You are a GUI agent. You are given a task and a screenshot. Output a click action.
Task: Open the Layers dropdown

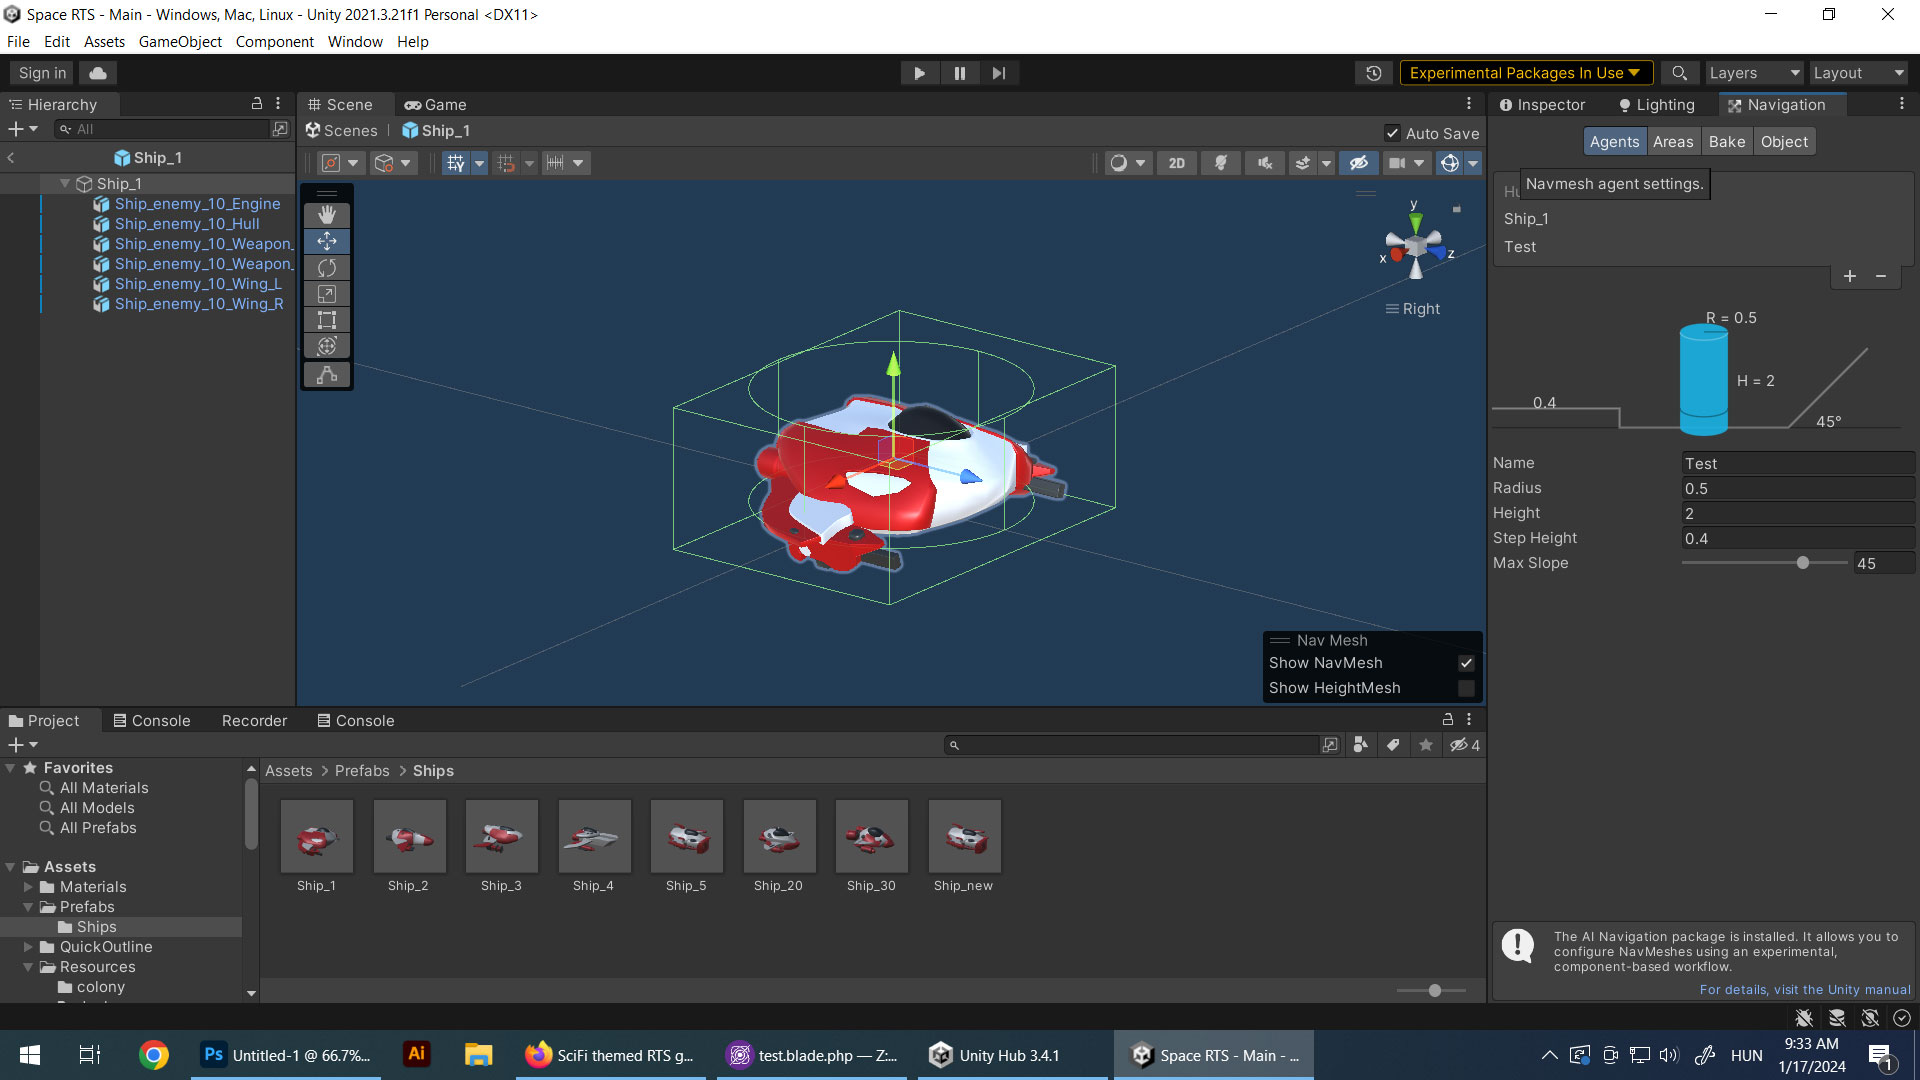[1753, 73]
